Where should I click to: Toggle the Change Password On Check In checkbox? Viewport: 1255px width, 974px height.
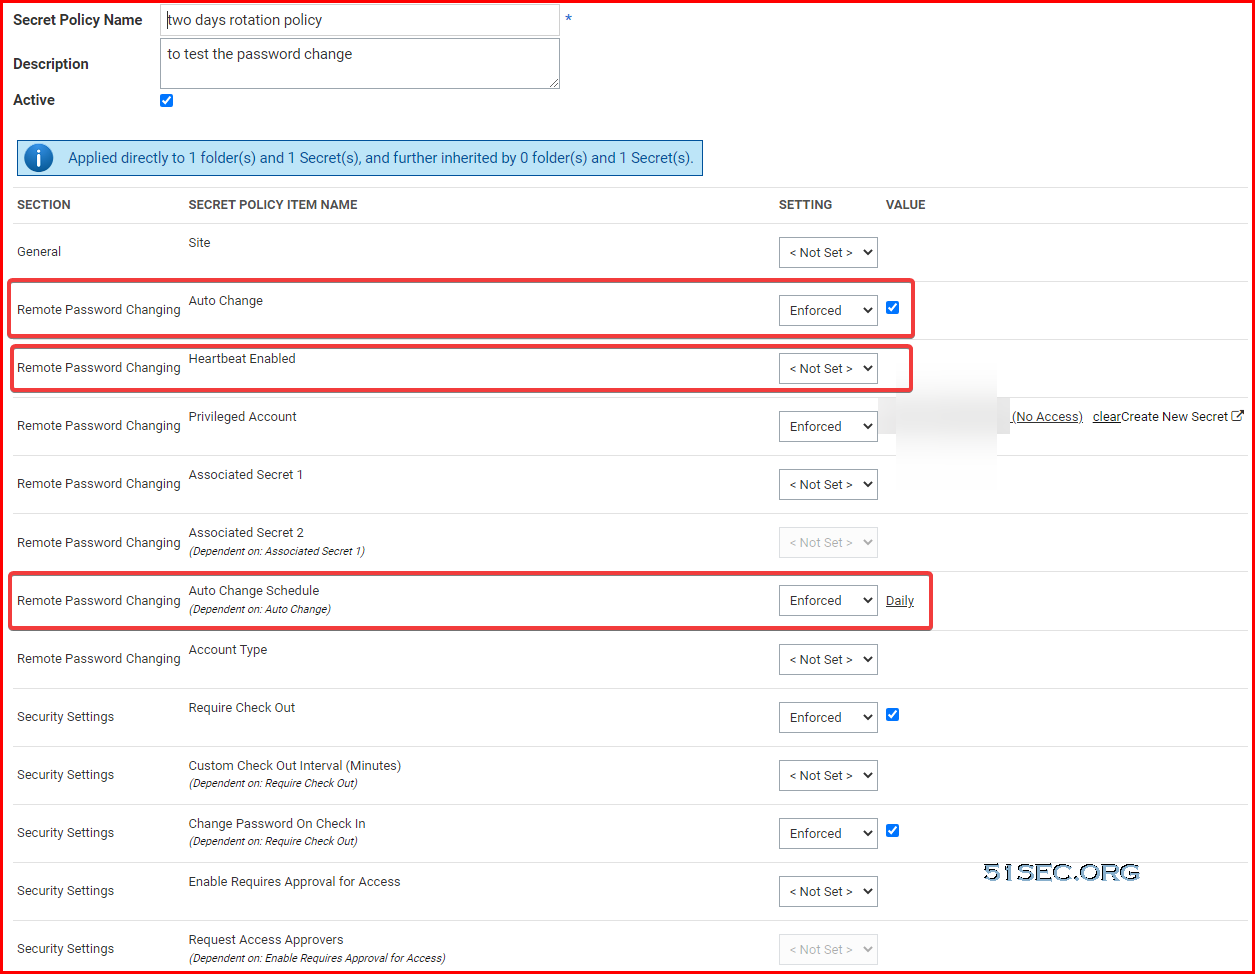893,831
